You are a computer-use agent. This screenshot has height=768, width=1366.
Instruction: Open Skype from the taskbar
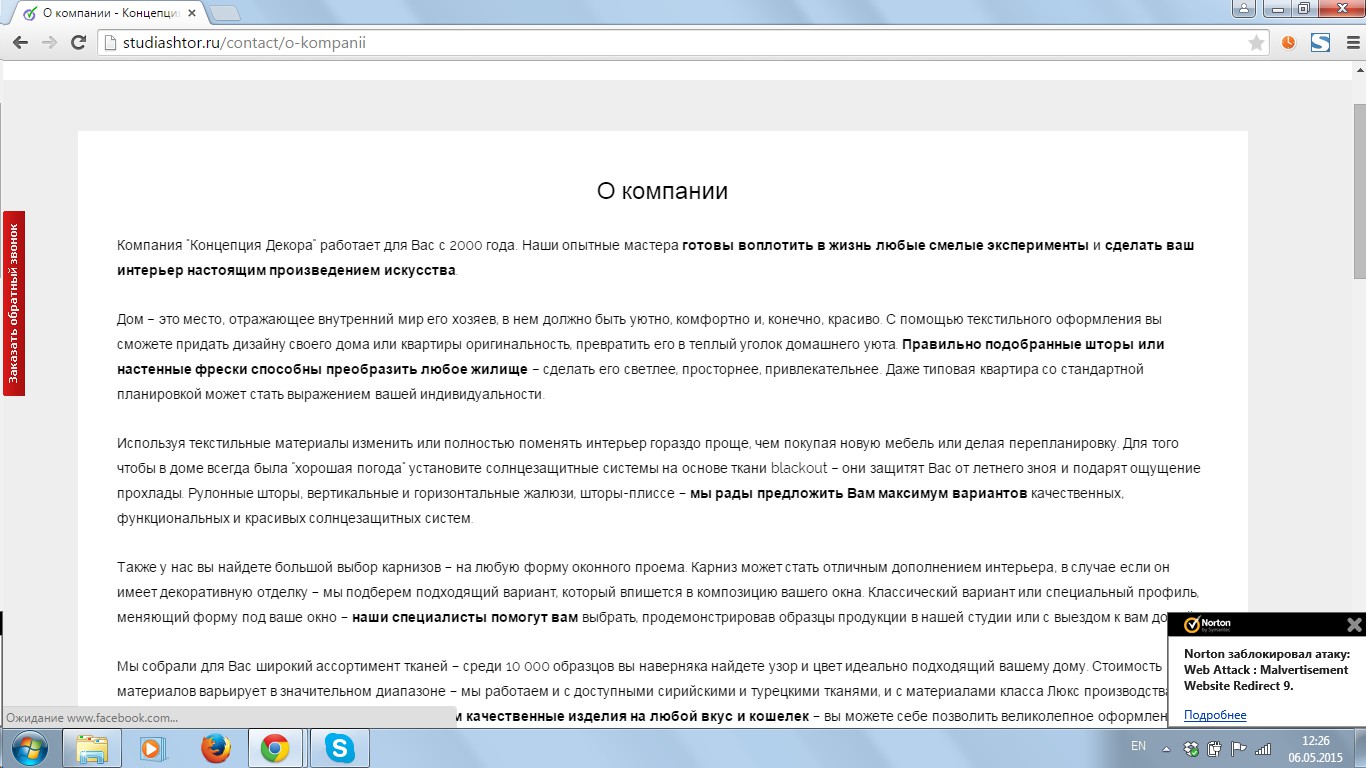(x=339, y=748)
